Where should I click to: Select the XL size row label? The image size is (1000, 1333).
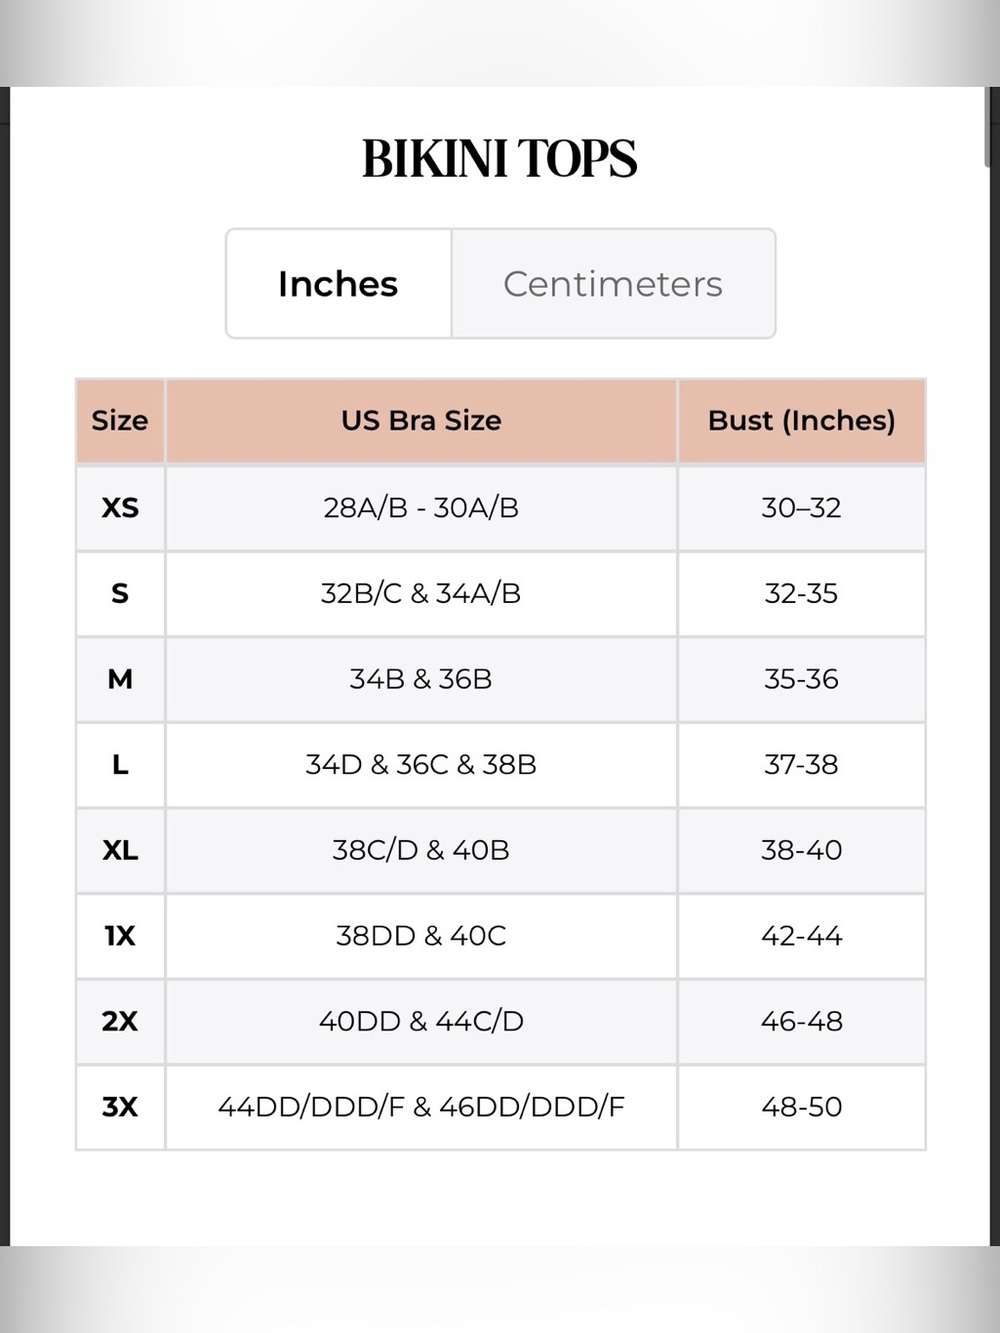pyautogui.click(x=120, y=850)
